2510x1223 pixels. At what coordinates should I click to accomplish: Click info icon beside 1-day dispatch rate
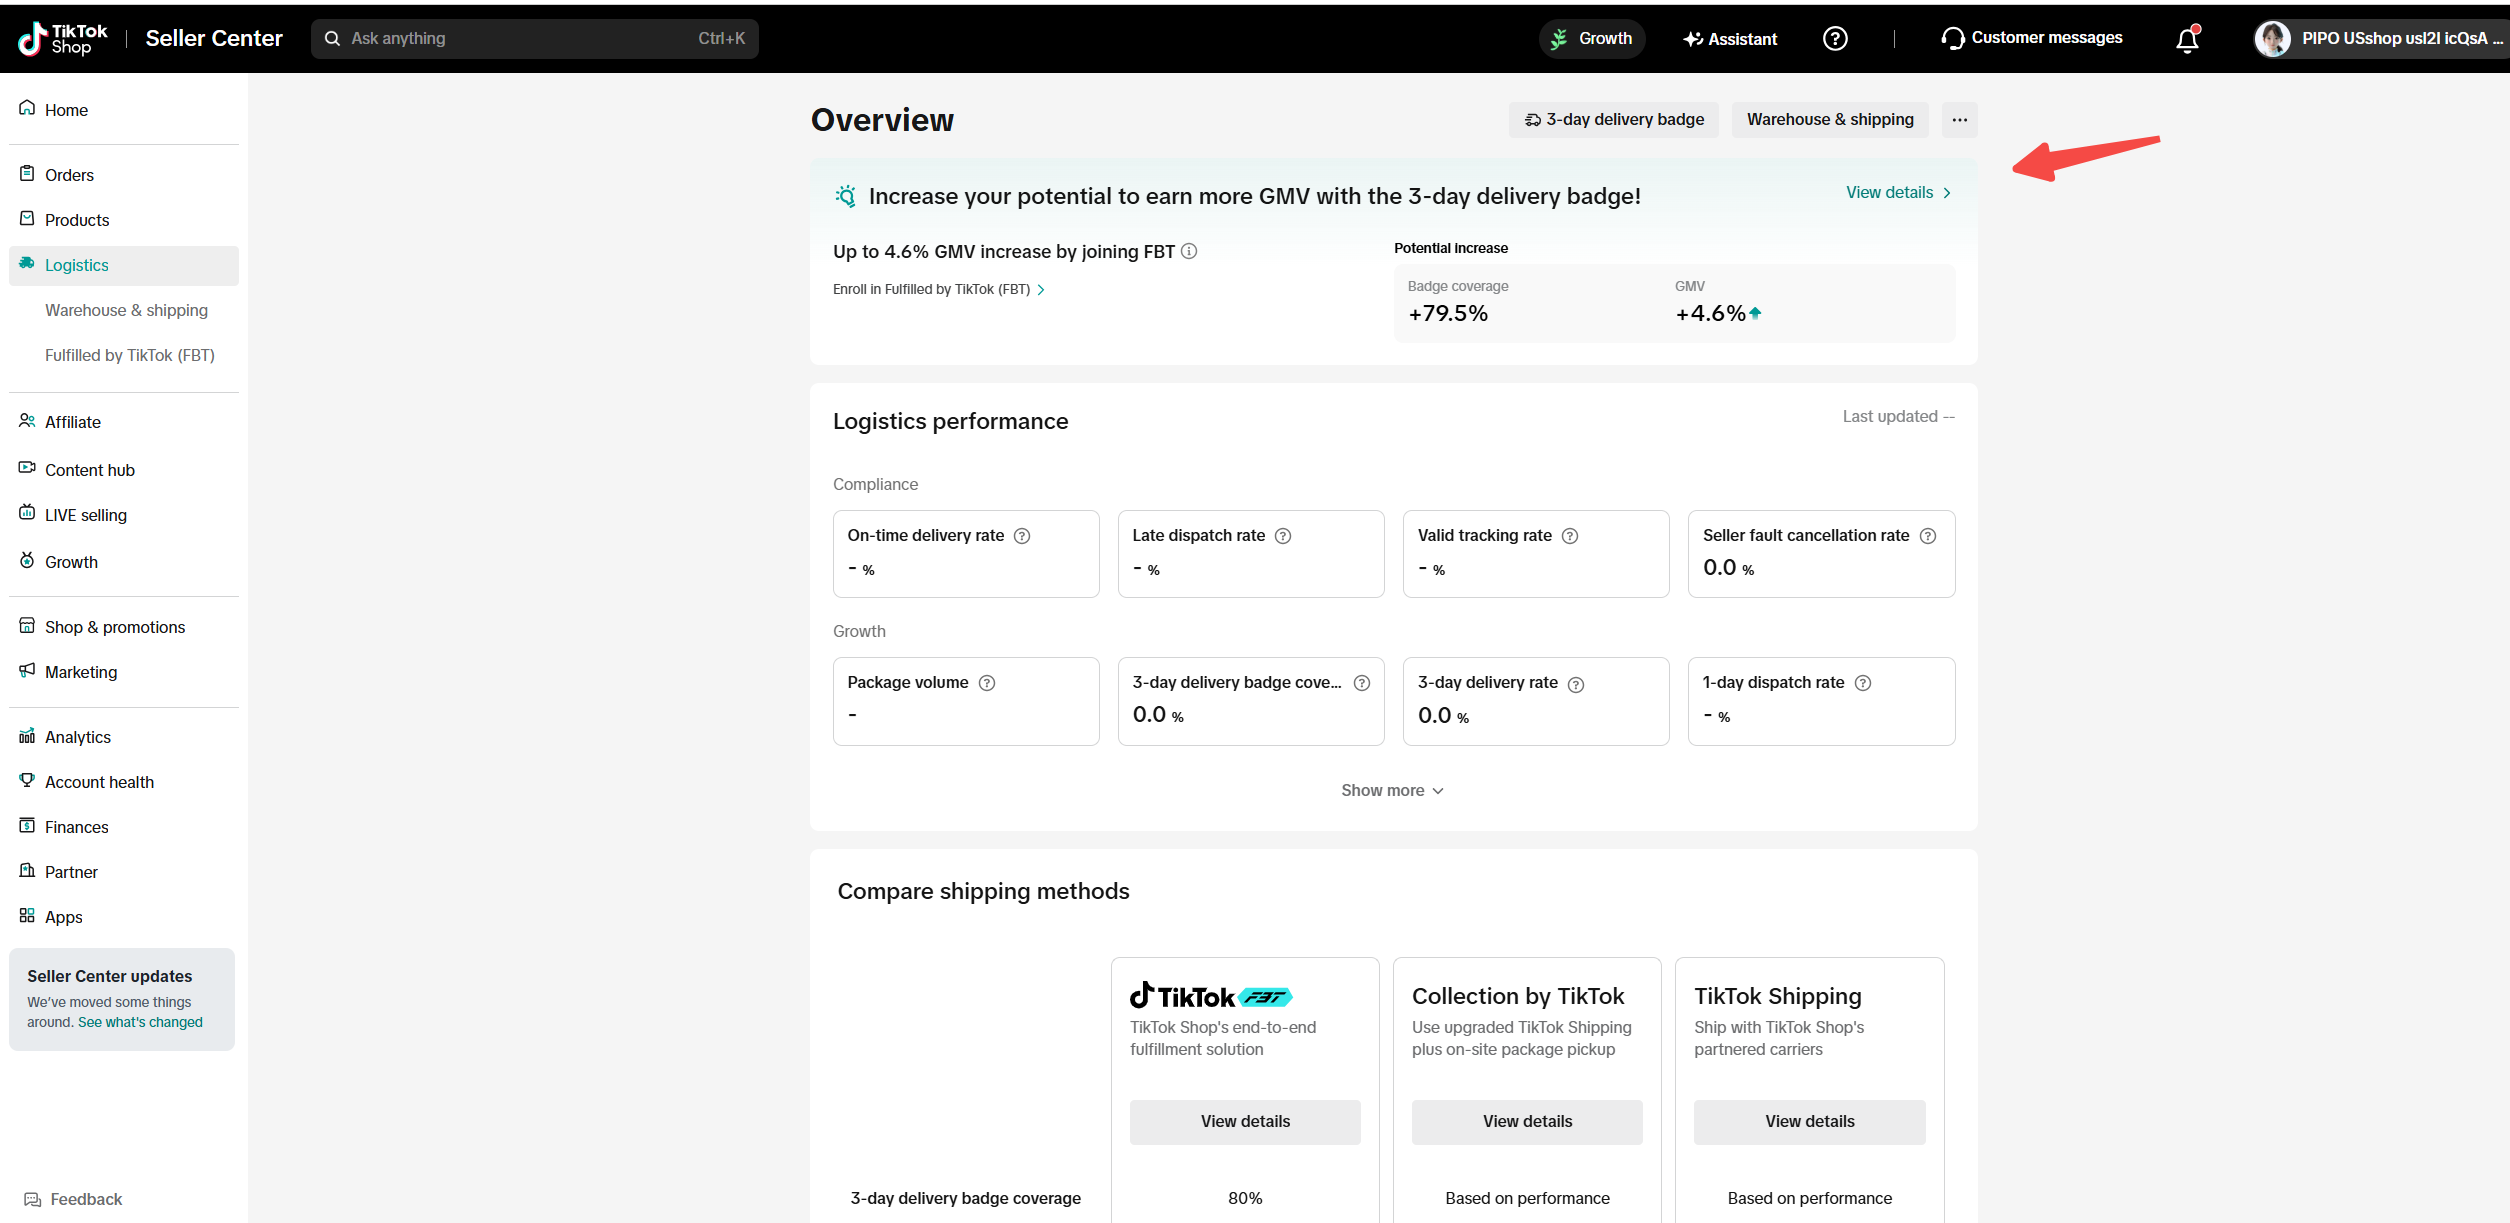[x=1863, y=683]
